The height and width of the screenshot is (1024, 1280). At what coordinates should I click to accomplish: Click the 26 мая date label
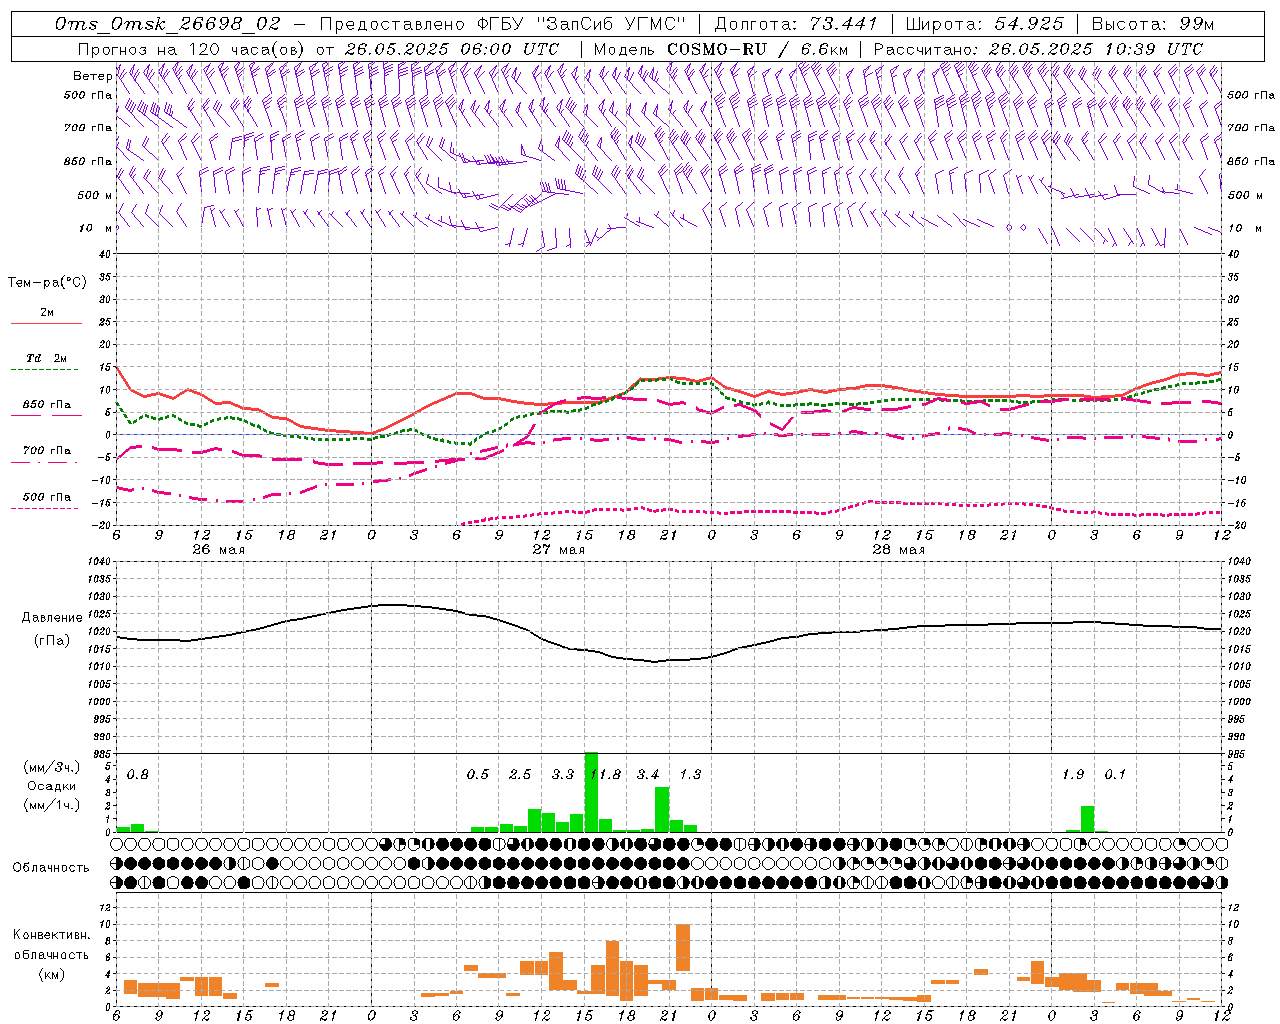pyautogui.click(x=217, y=550)
